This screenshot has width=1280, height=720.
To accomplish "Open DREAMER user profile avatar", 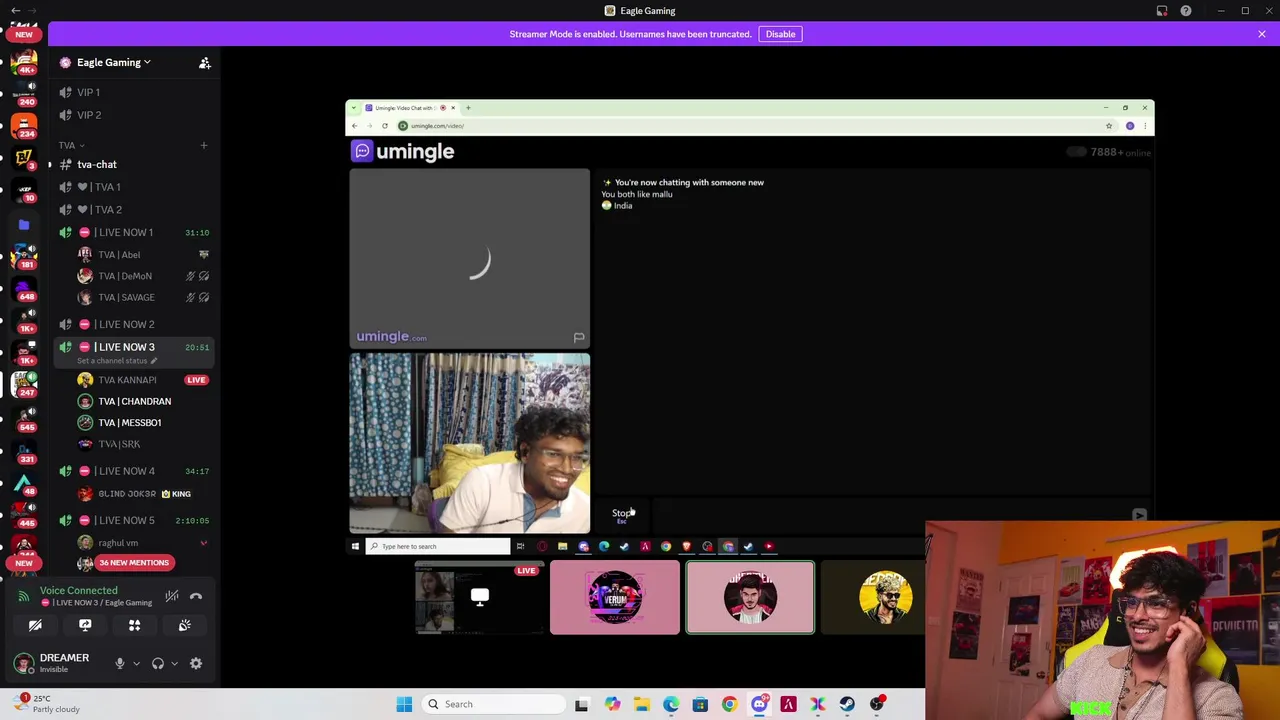I will 24,663.
